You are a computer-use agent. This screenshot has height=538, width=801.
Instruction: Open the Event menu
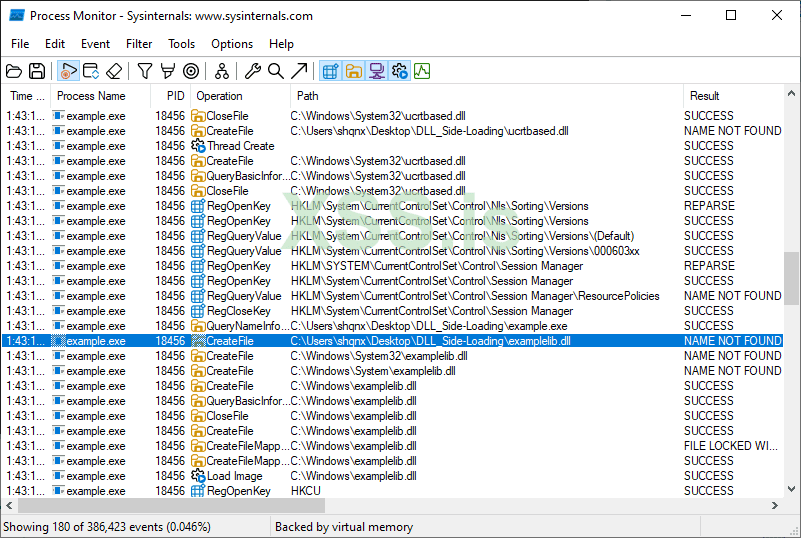click(95, 44)
